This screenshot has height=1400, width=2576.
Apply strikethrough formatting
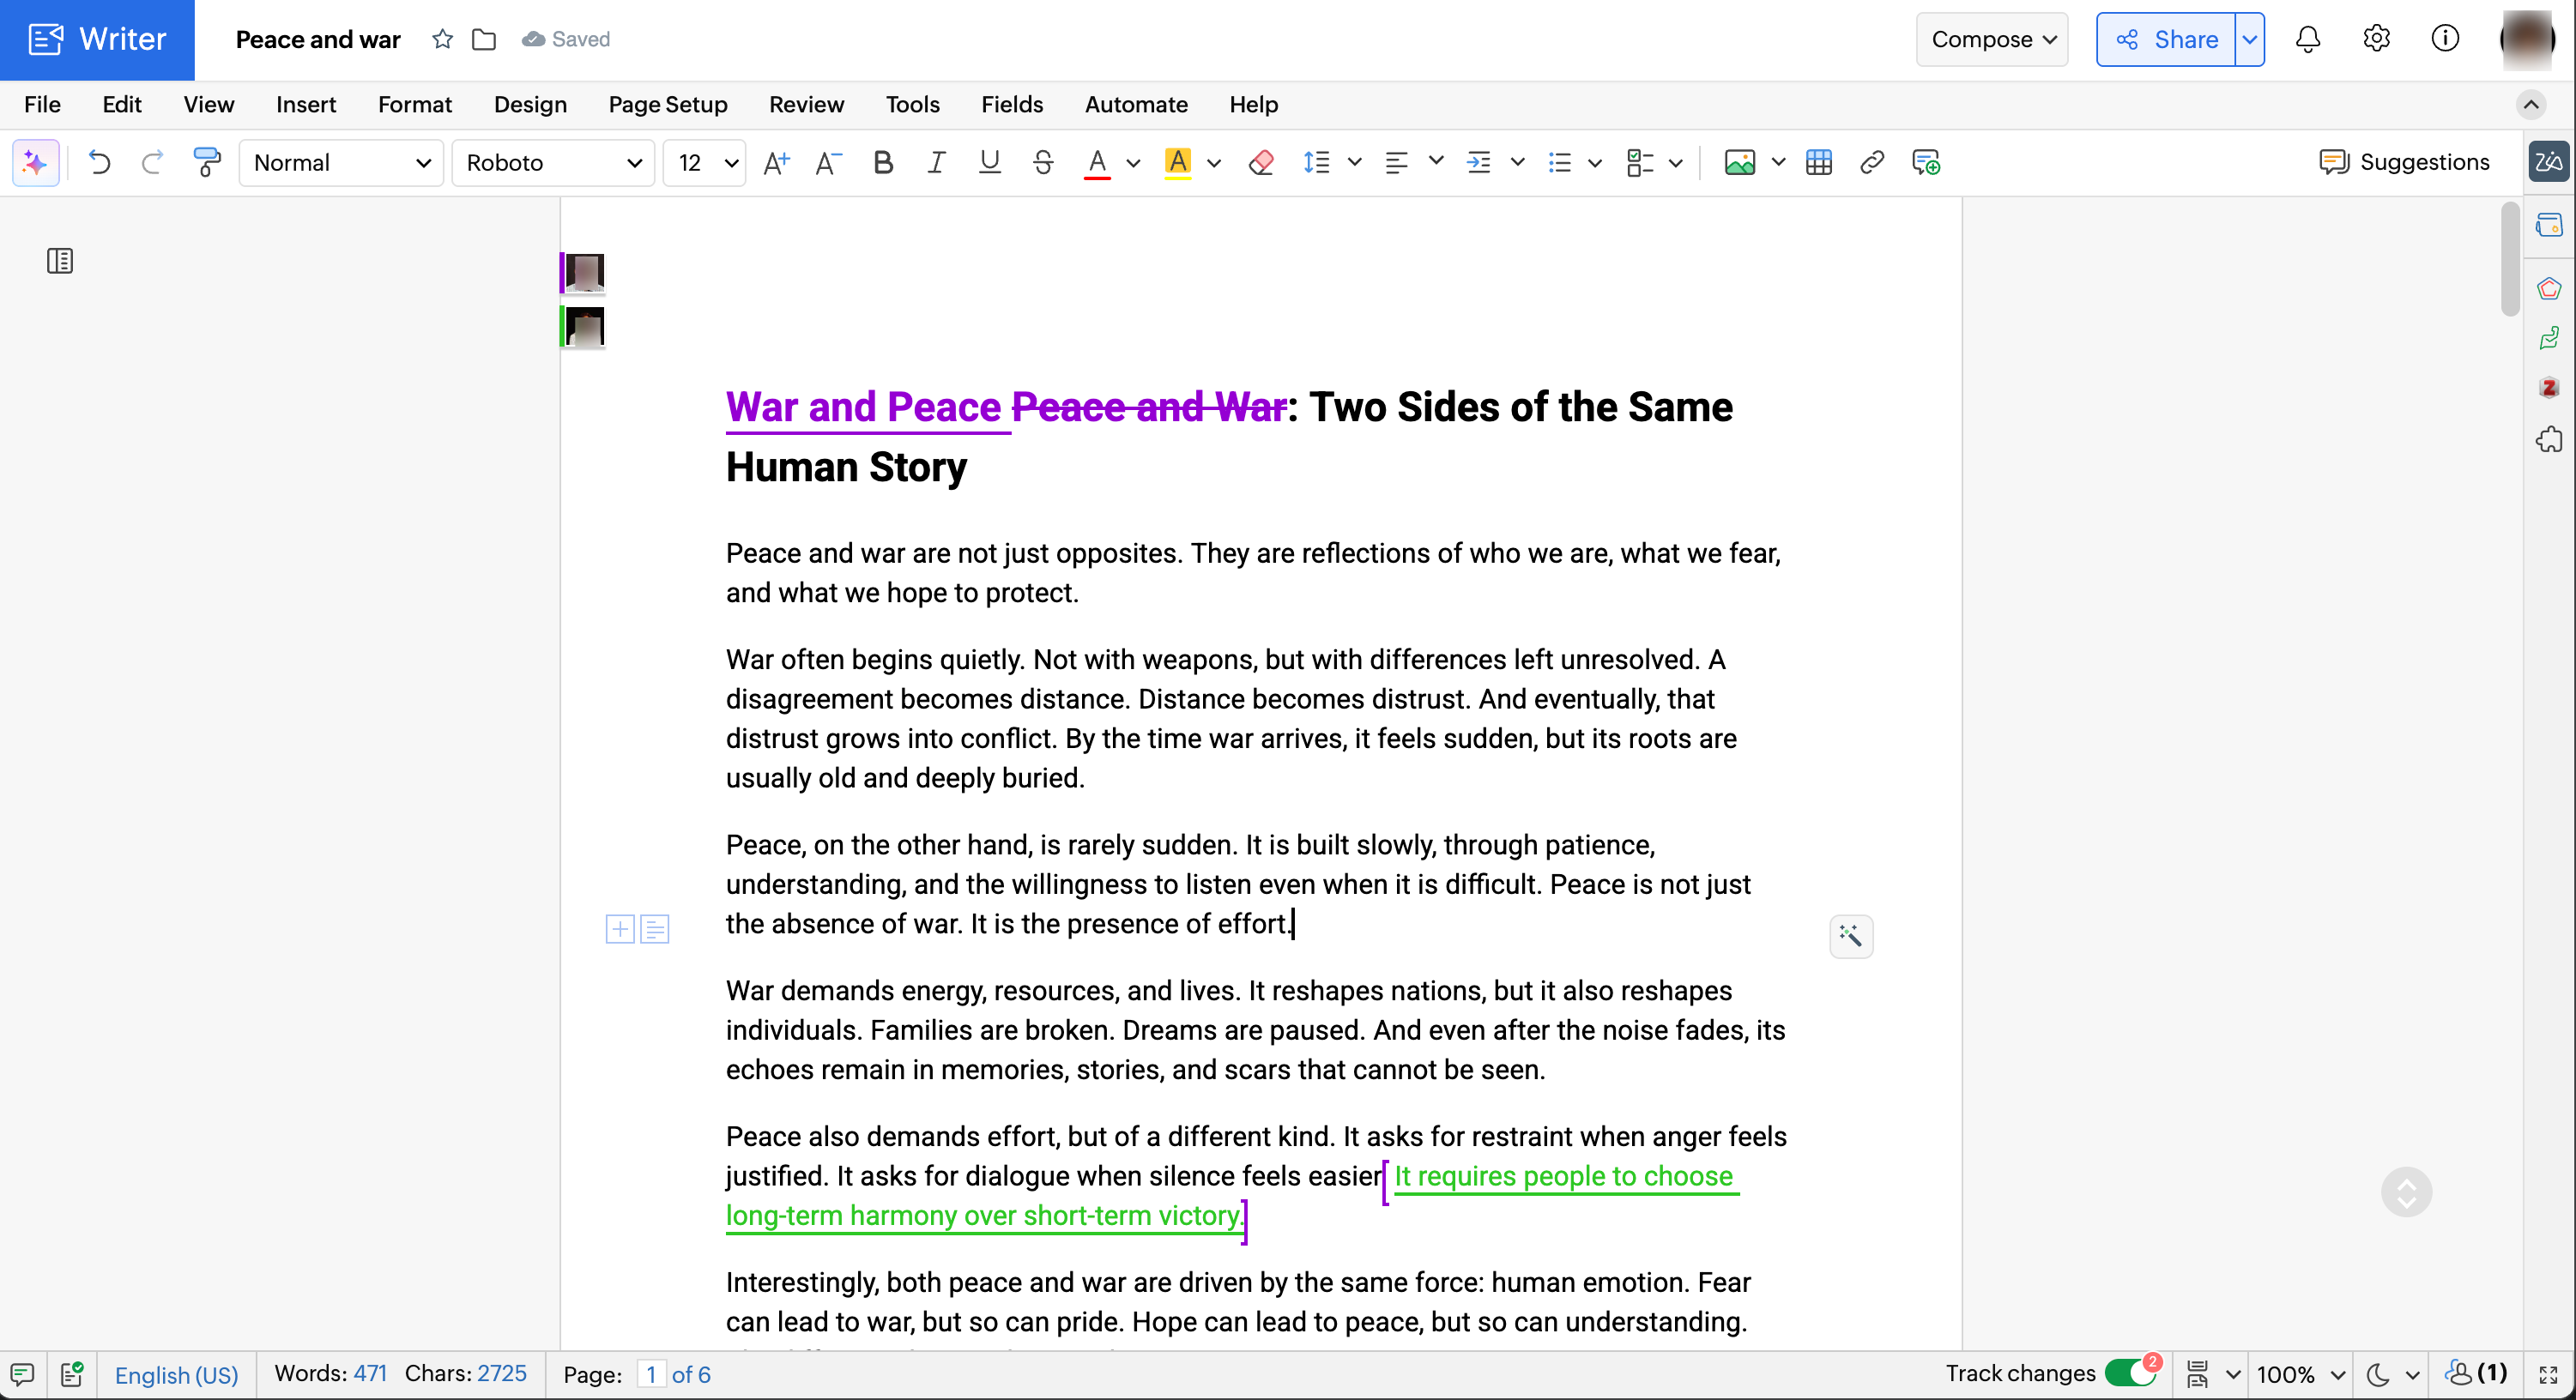pyautogui.click(x=1043, y=162)
